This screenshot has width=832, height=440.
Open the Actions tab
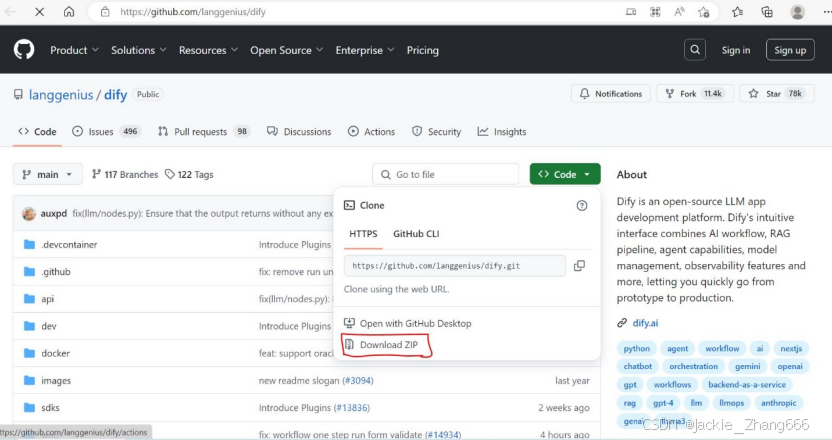click(371, 132)
